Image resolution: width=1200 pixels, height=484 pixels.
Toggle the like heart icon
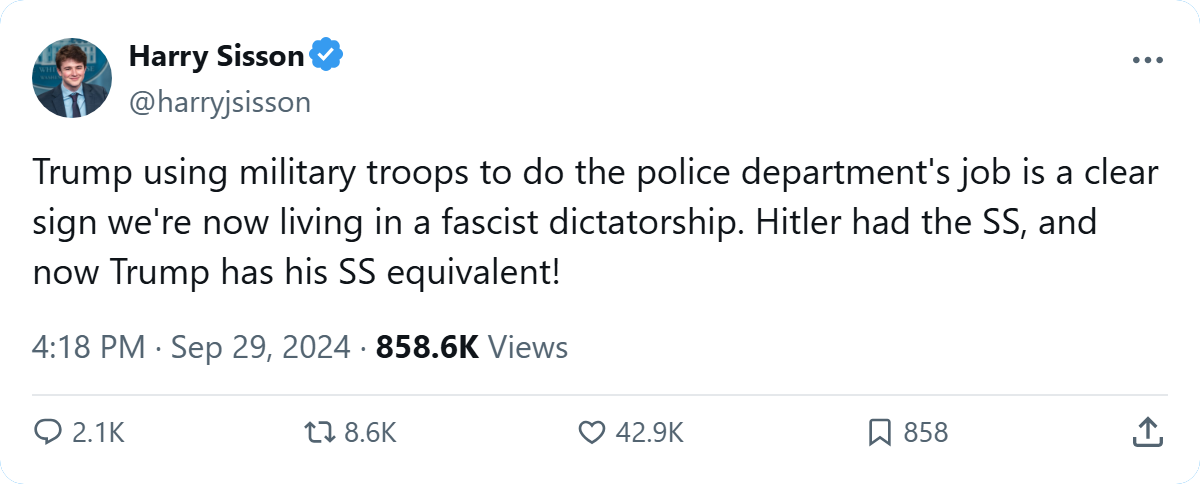[593, 432]
